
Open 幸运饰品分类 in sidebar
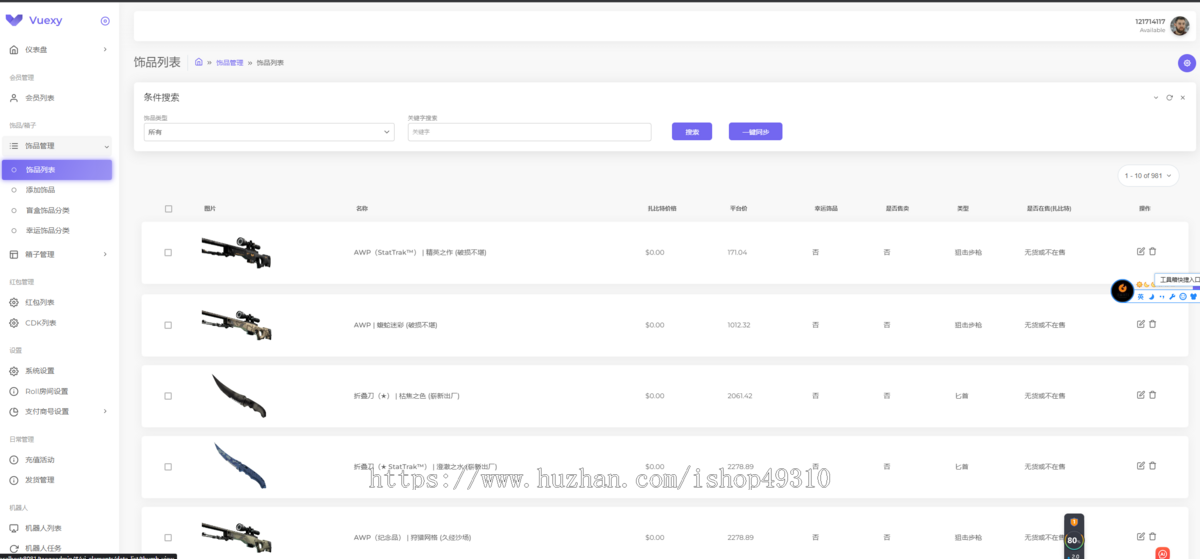point(47,230)
